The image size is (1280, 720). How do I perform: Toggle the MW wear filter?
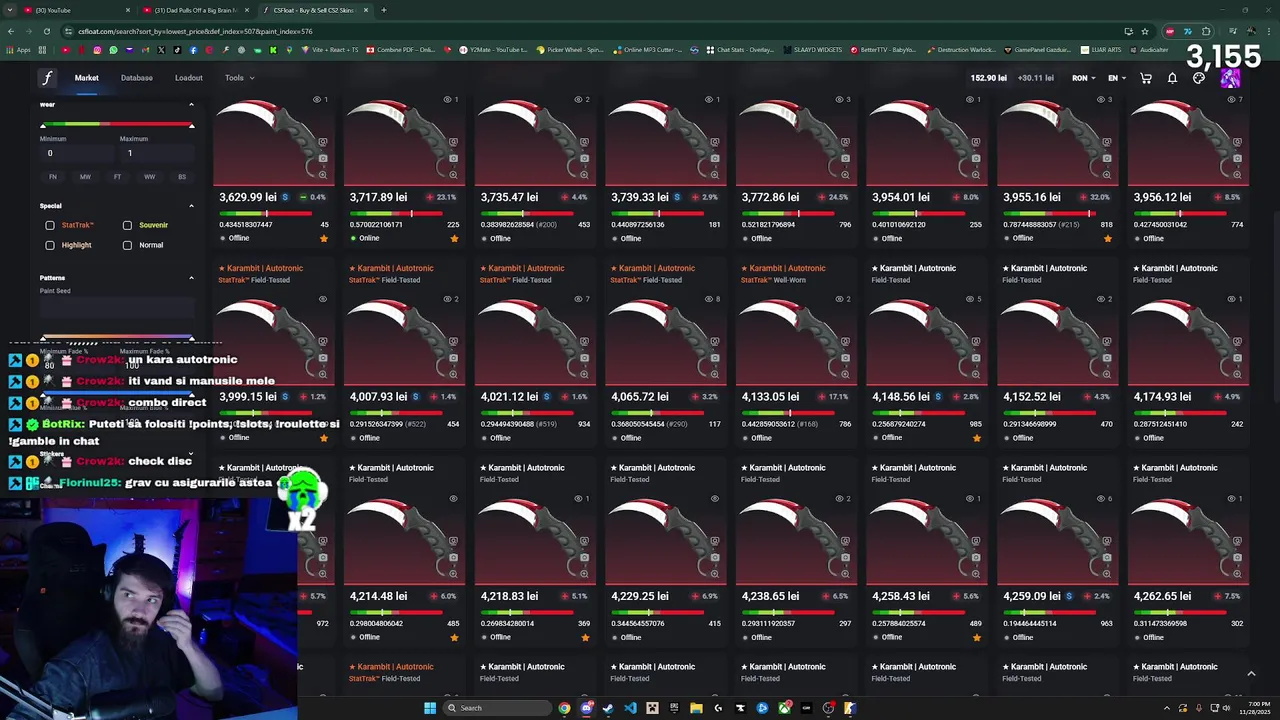[x=85, y=177]
